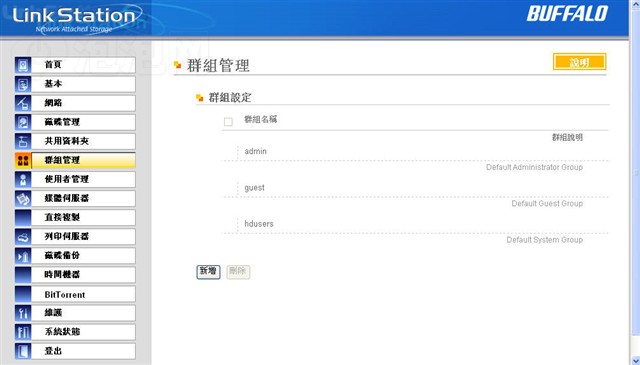Click the 登出 logout door icon
Screen dimensions: 640x365
pos(23,351)
